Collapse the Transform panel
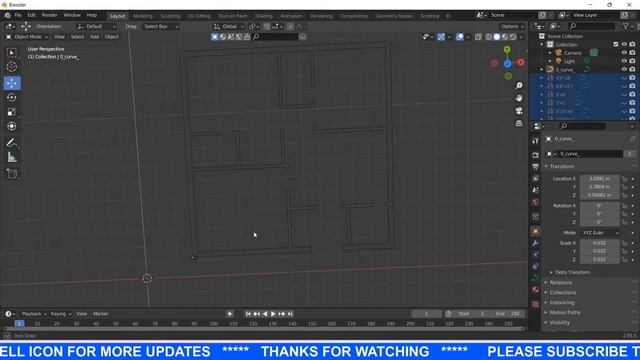This screenshot has height=360, width=640. tap(561, 167)
